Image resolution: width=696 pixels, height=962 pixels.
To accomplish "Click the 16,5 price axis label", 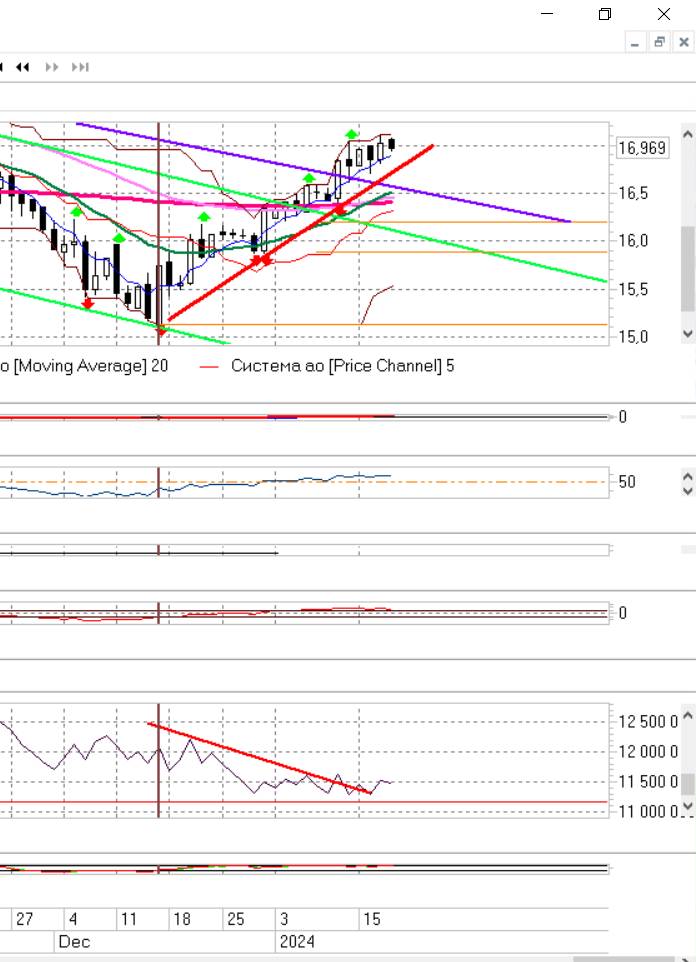I will pyautogui.click(x=633, y=193).
